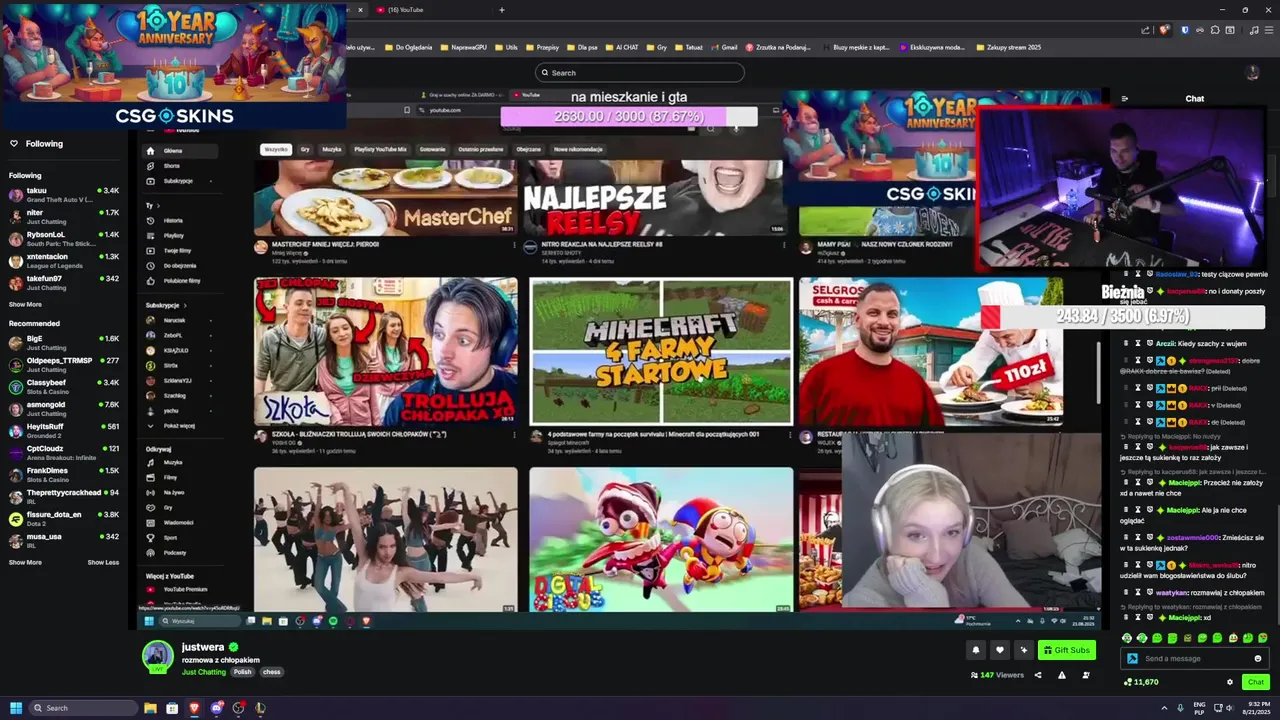Screen dimensions: 1280x720
Task: Switch to the (16) YouTube browser tab
Action: click(430, 10)
